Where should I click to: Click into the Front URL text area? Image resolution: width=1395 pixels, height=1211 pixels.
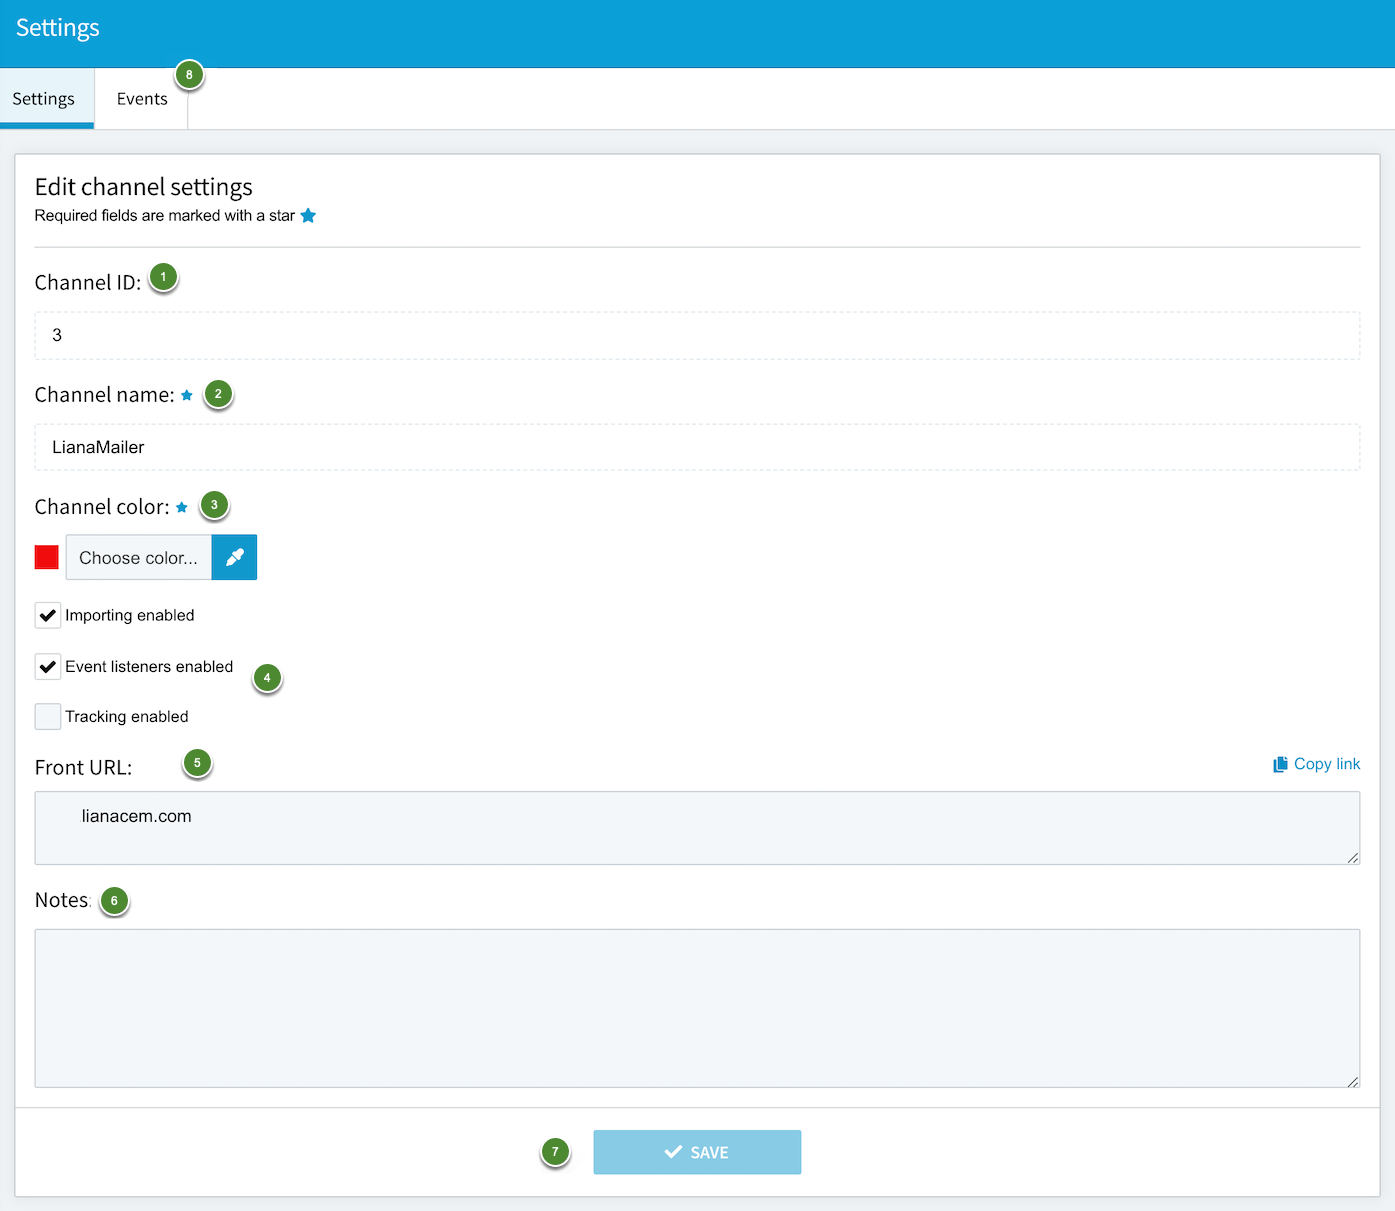[697, 828]
